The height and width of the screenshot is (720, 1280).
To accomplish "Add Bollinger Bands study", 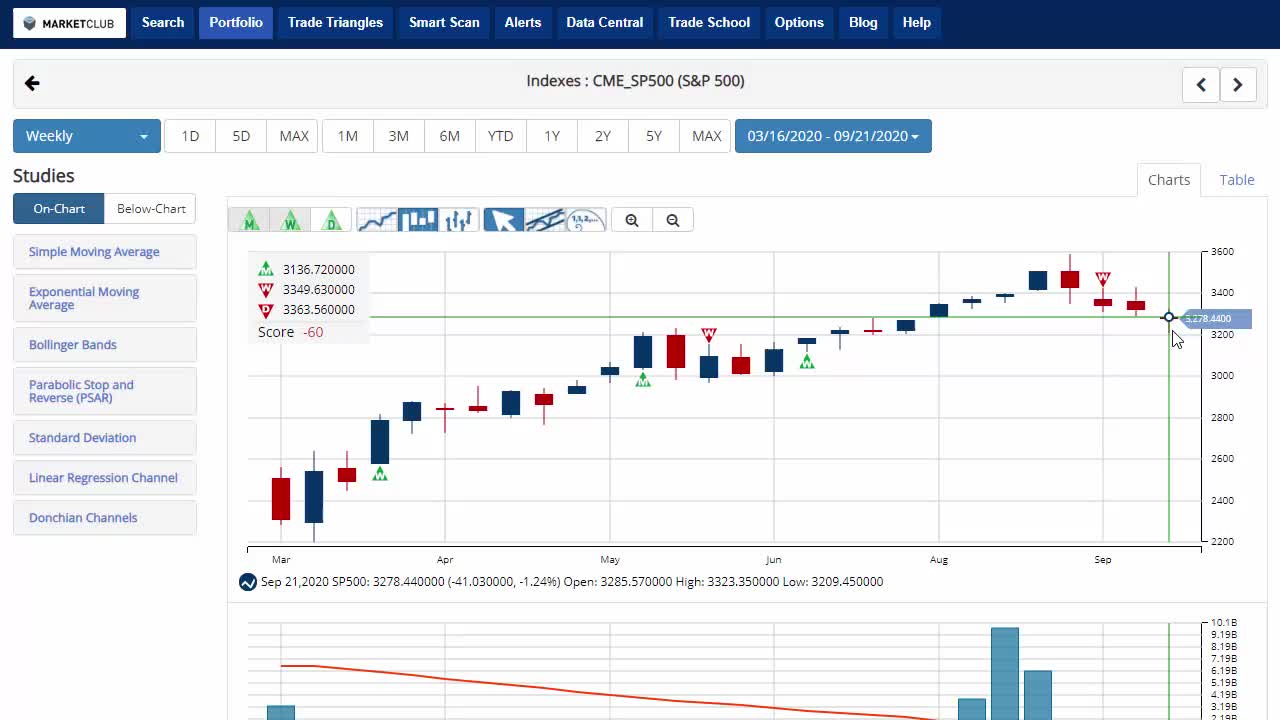I will (105, 345).
